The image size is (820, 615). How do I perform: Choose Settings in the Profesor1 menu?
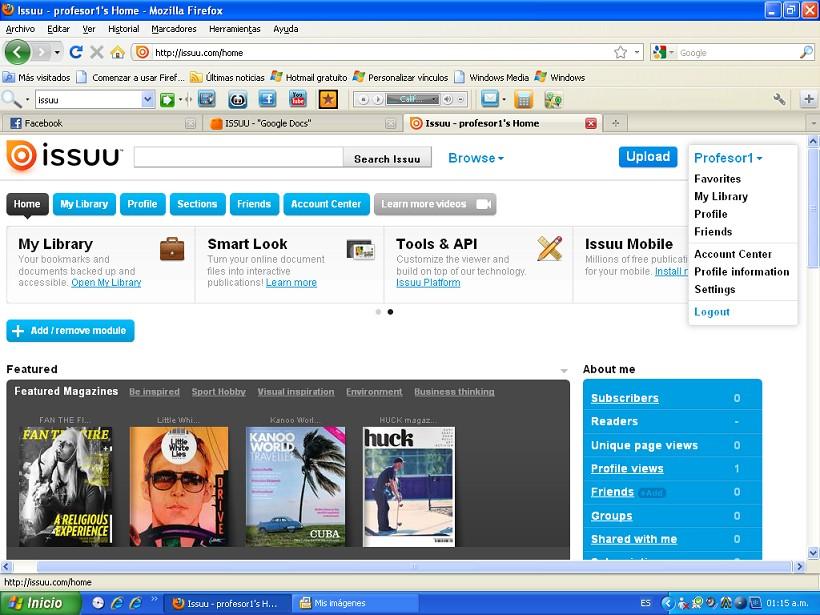tap(714, 289)
